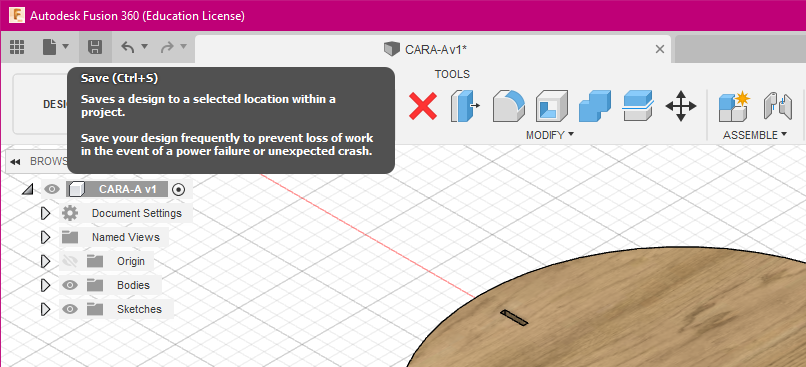
Task: Open the Undo history dropdown arrow
Action: [144, 47]
